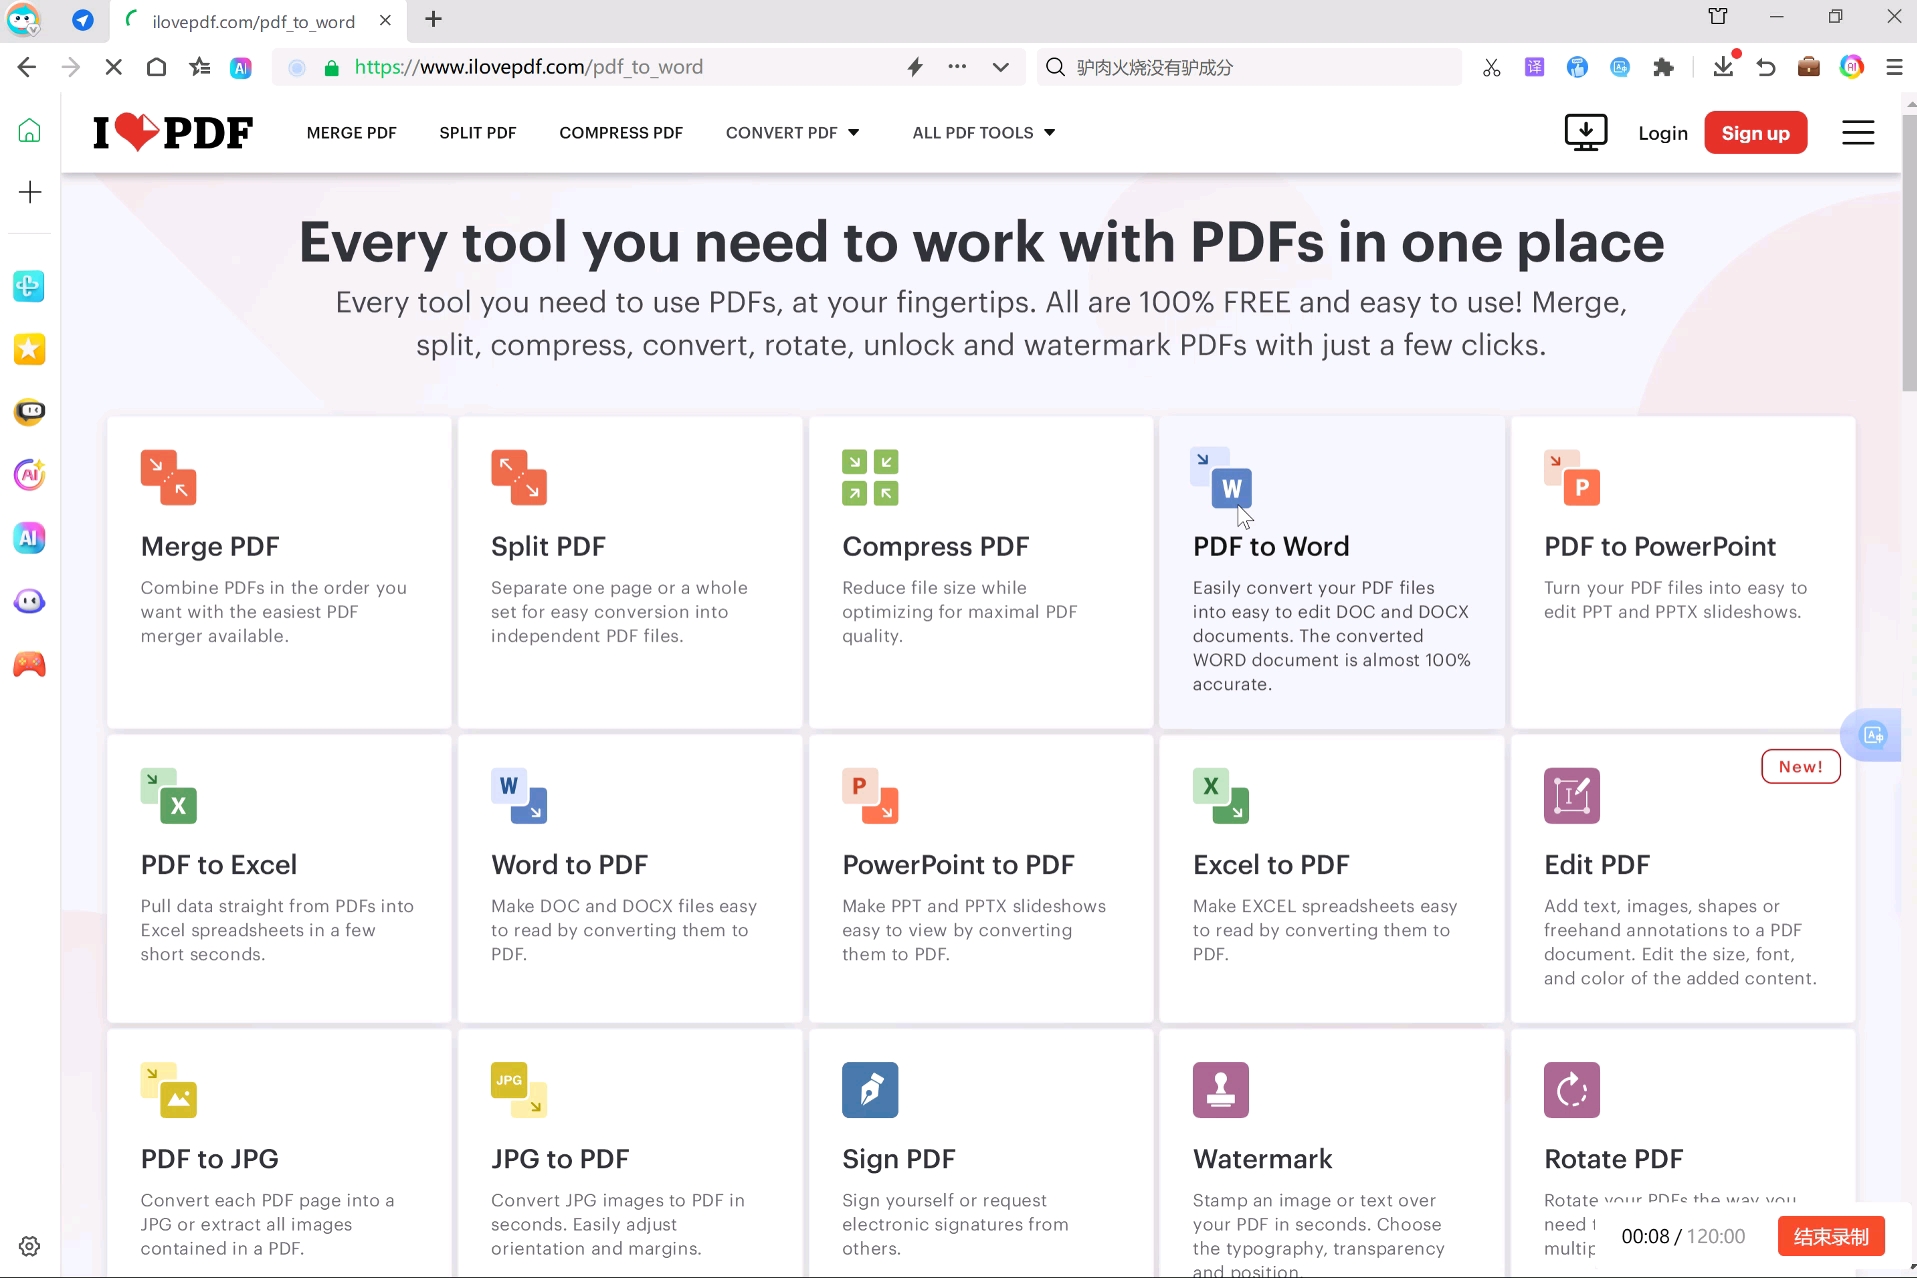Open the hamburger menu in site header
The image size is (1917, 1278).
[x=1858, y=132]
